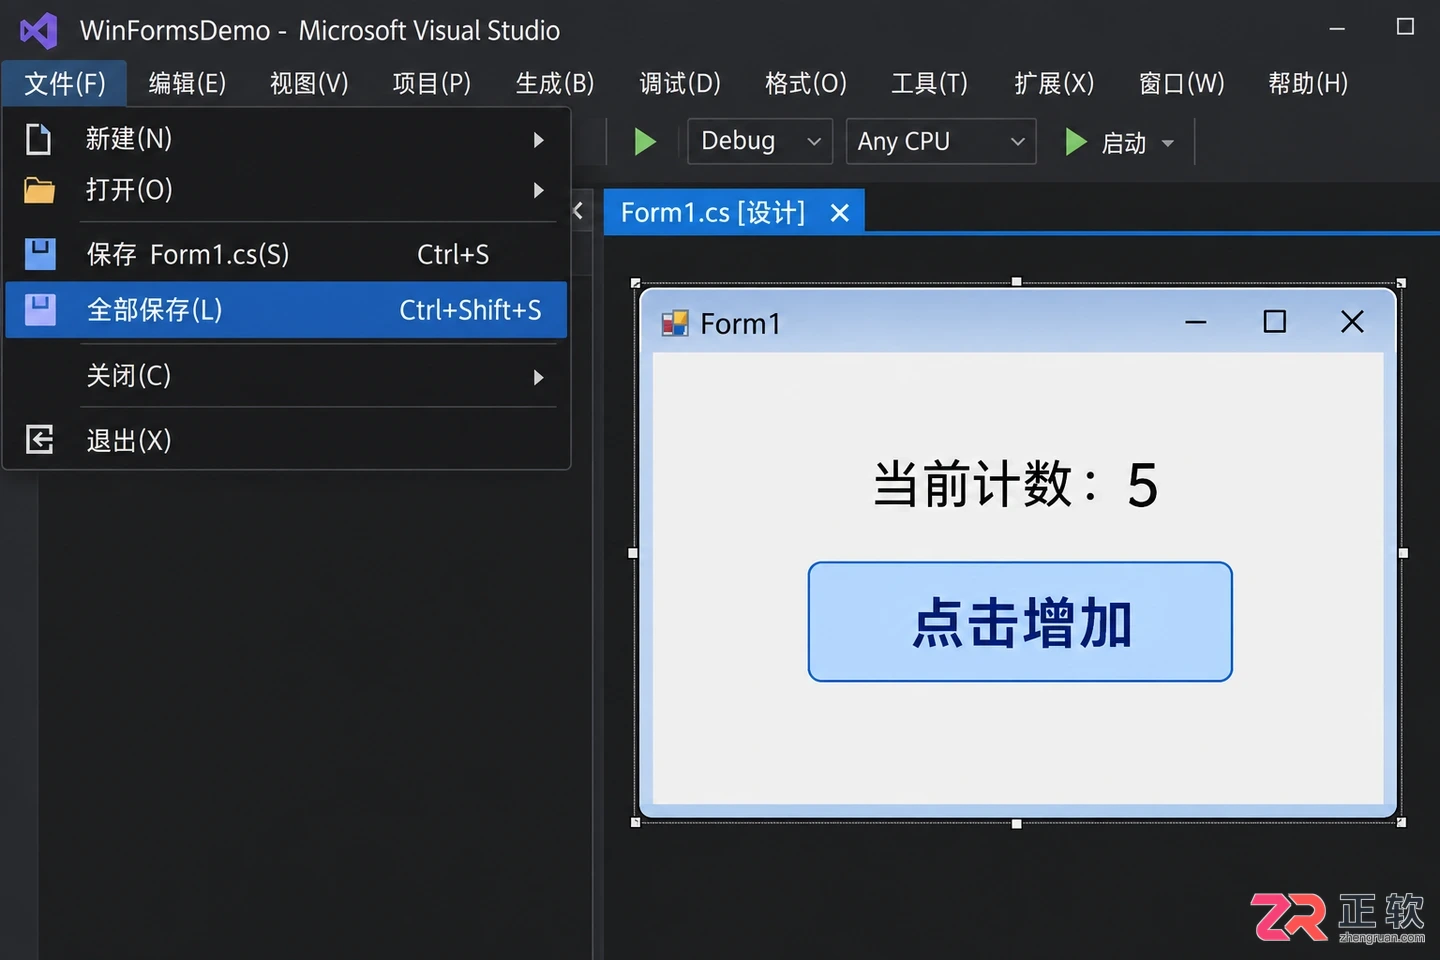
Task: Click the left-middle resize handle of Form1
Action: tap(633, 553)
